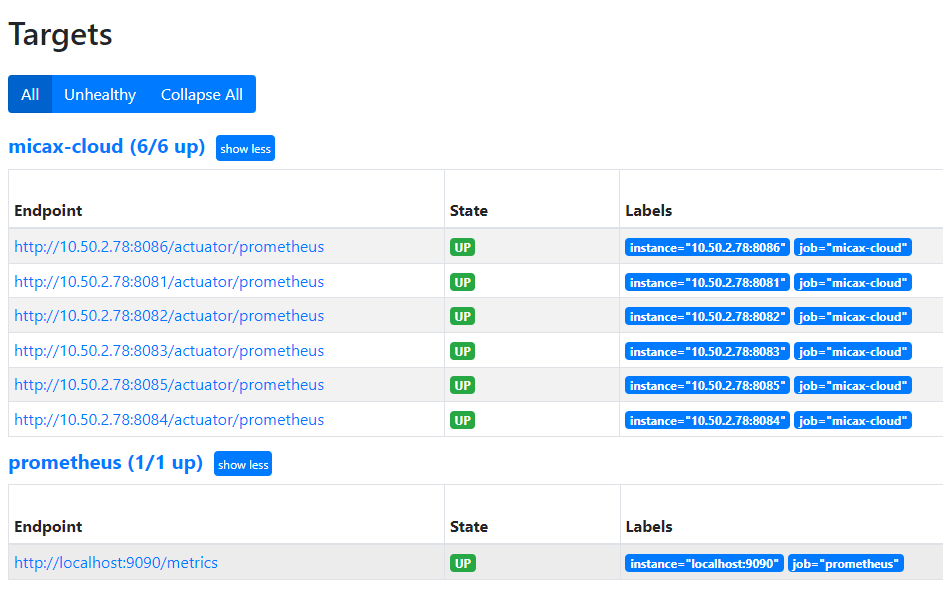Image resolution: width=943 pixels, height=593 pixels.
Task: Open the 10.50.2.78:8086 actuator endpoint
Action: (169, 247)
